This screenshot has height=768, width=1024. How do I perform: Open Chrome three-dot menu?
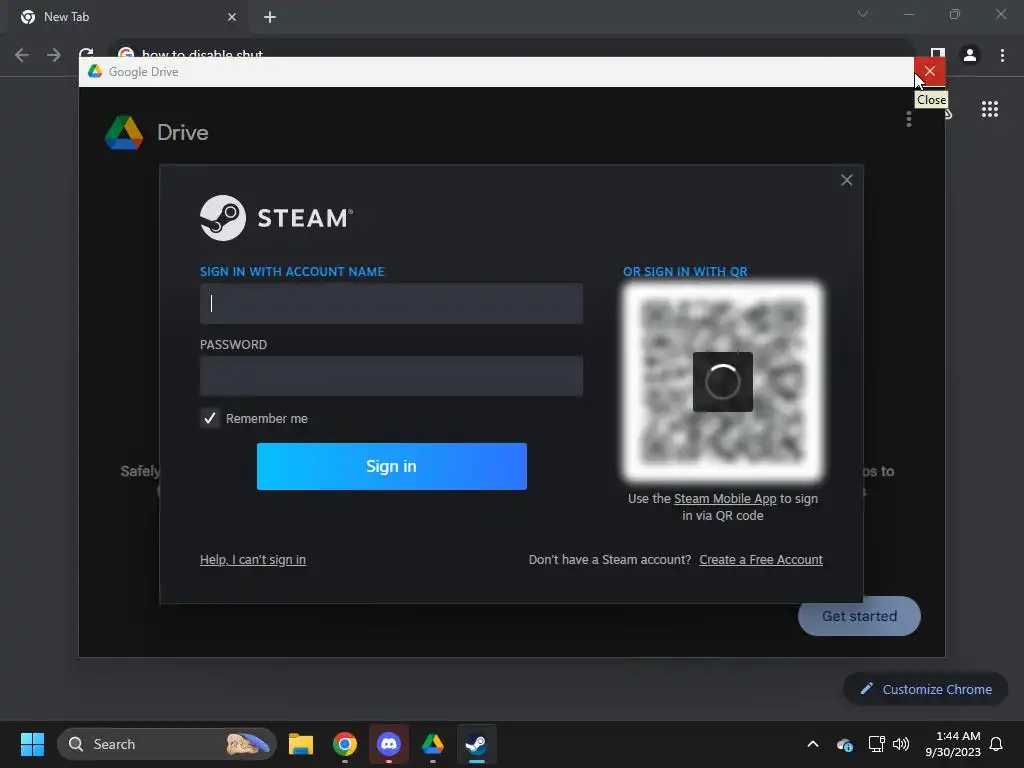pos(1002,55)
